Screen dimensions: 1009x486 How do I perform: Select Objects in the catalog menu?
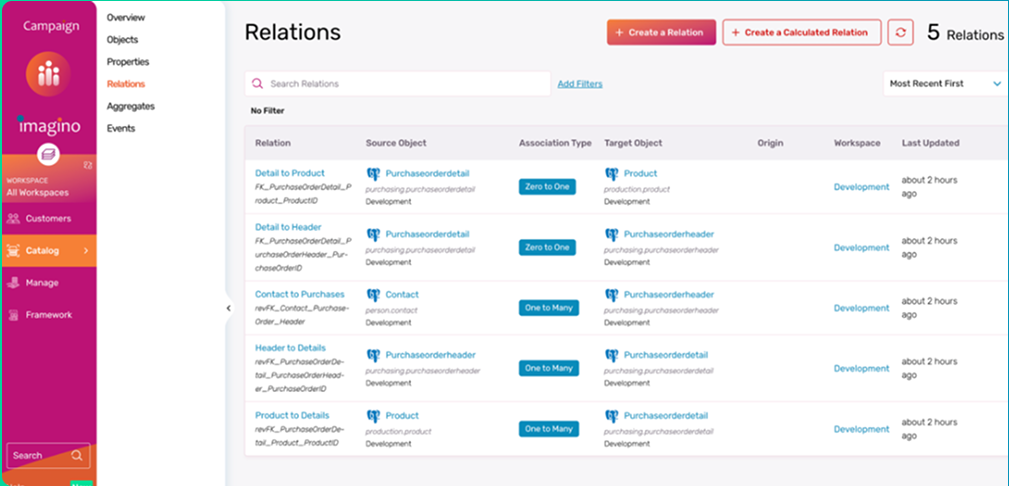coord(122,40)
